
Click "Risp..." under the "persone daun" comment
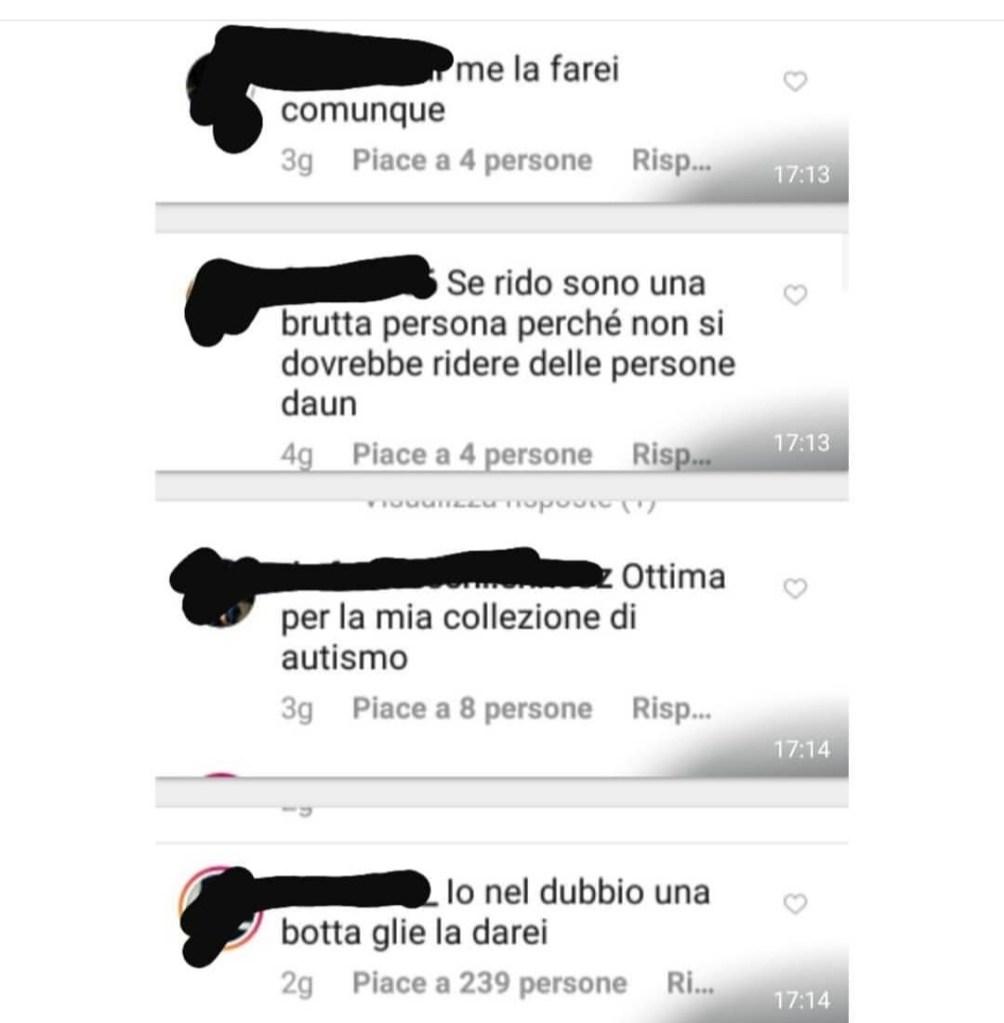(x=671, y=454)
